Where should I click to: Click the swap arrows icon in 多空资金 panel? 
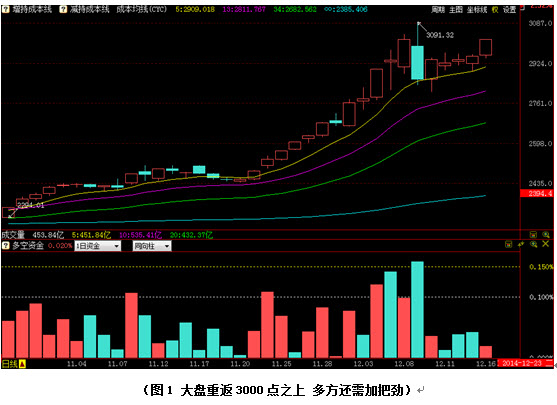coord(521,244)
